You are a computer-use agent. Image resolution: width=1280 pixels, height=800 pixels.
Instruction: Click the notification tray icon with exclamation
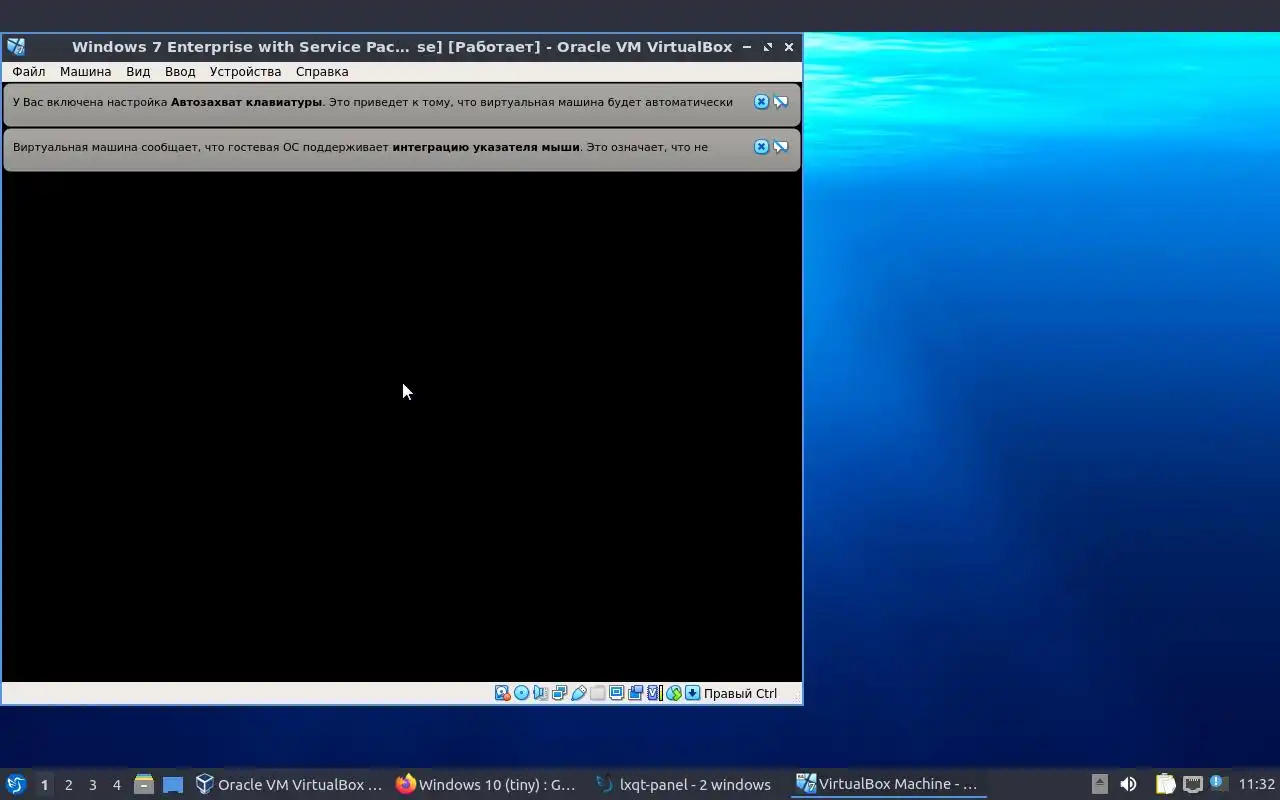(1218, 784)
